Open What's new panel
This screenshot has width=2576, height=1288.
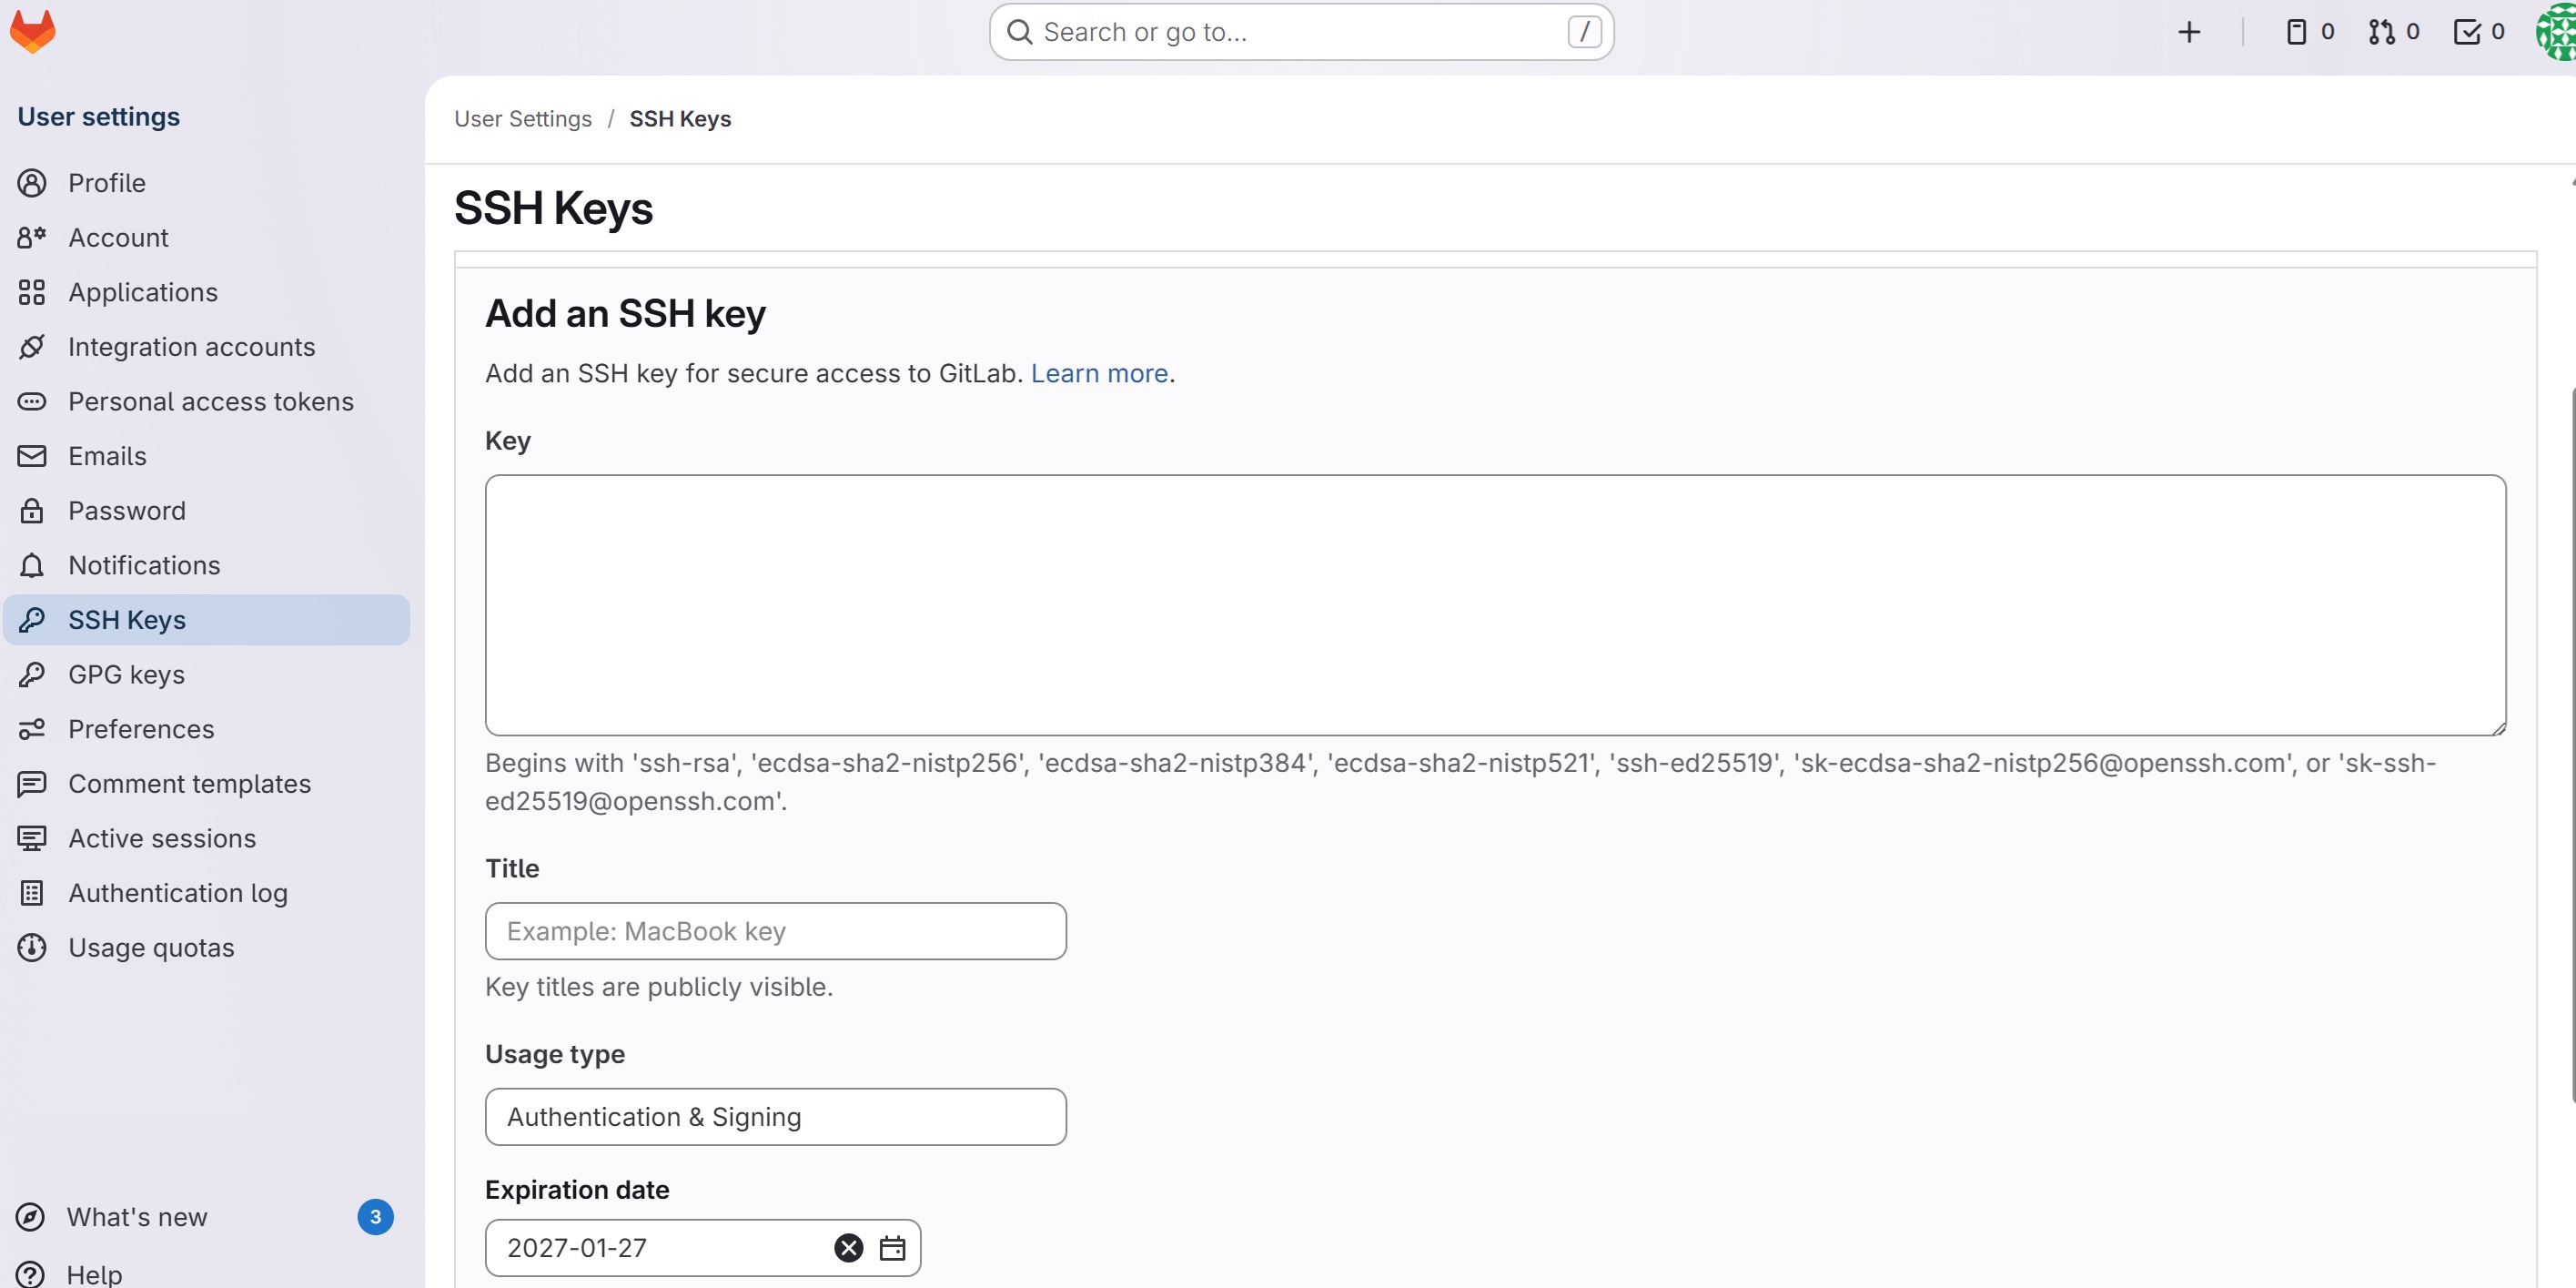tap(136, 1216)
